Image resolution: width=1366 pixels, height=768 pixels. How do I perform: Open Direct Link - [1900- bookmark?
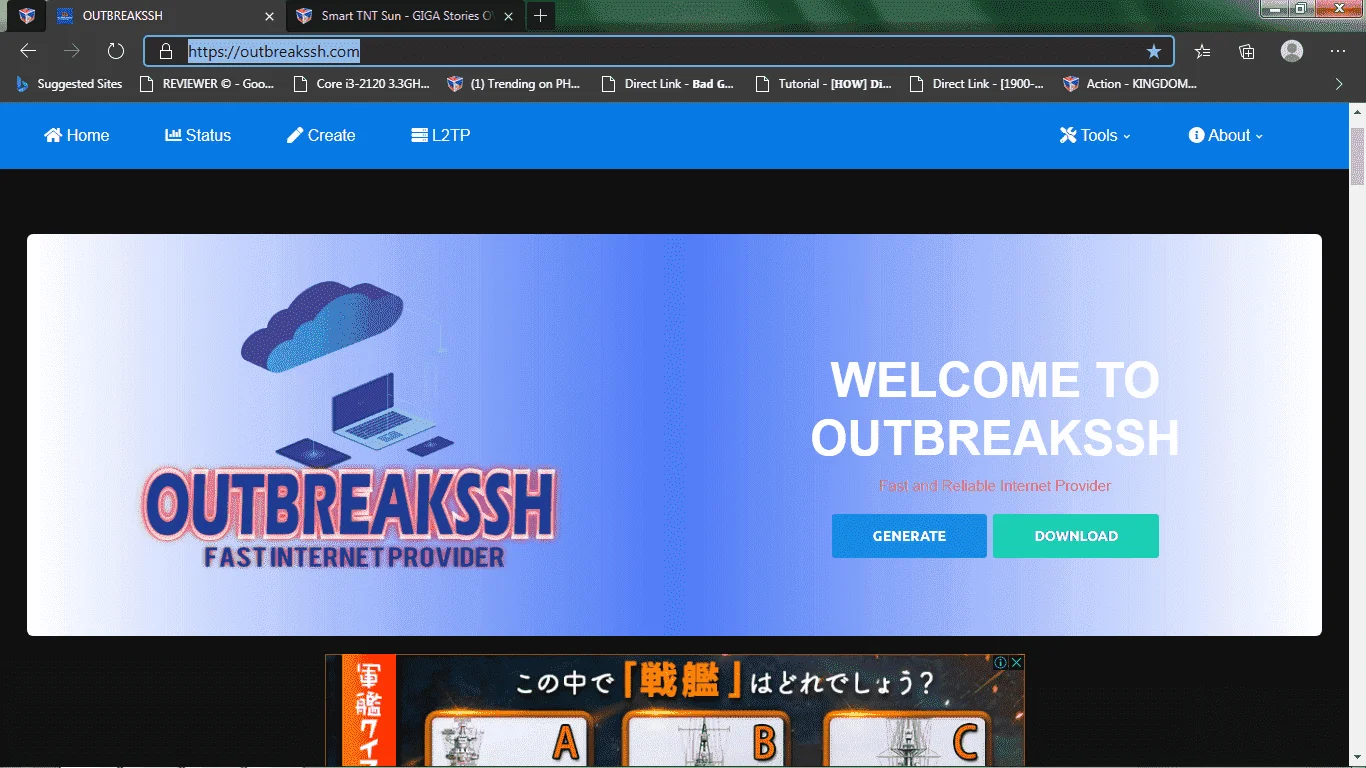point(977,84)
